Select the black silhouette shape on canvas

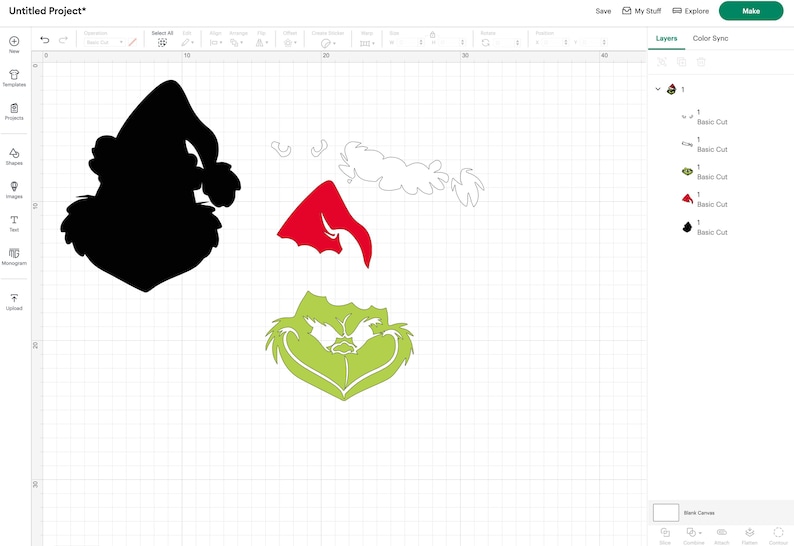(147, 203)
